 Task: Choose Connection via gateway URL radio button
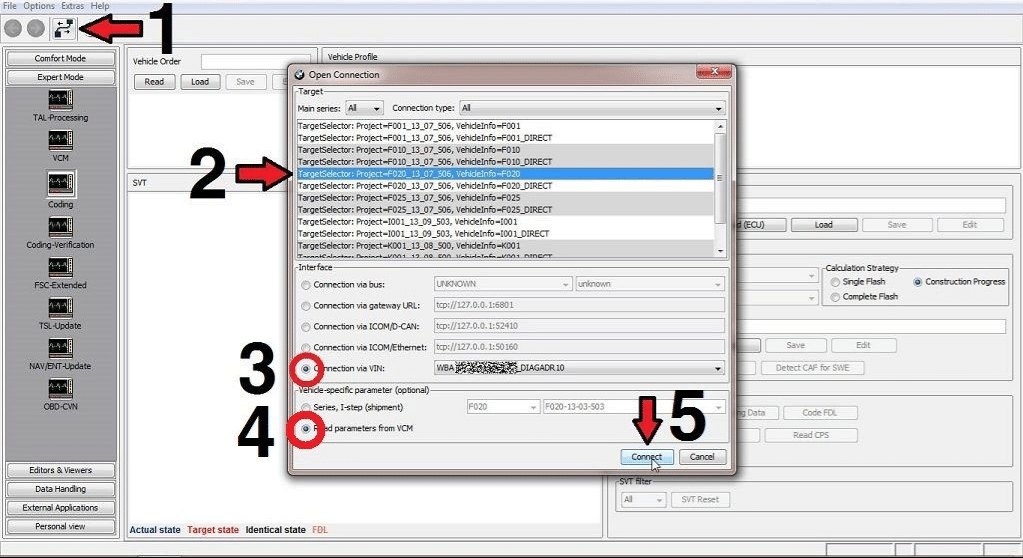click(306, 305)
